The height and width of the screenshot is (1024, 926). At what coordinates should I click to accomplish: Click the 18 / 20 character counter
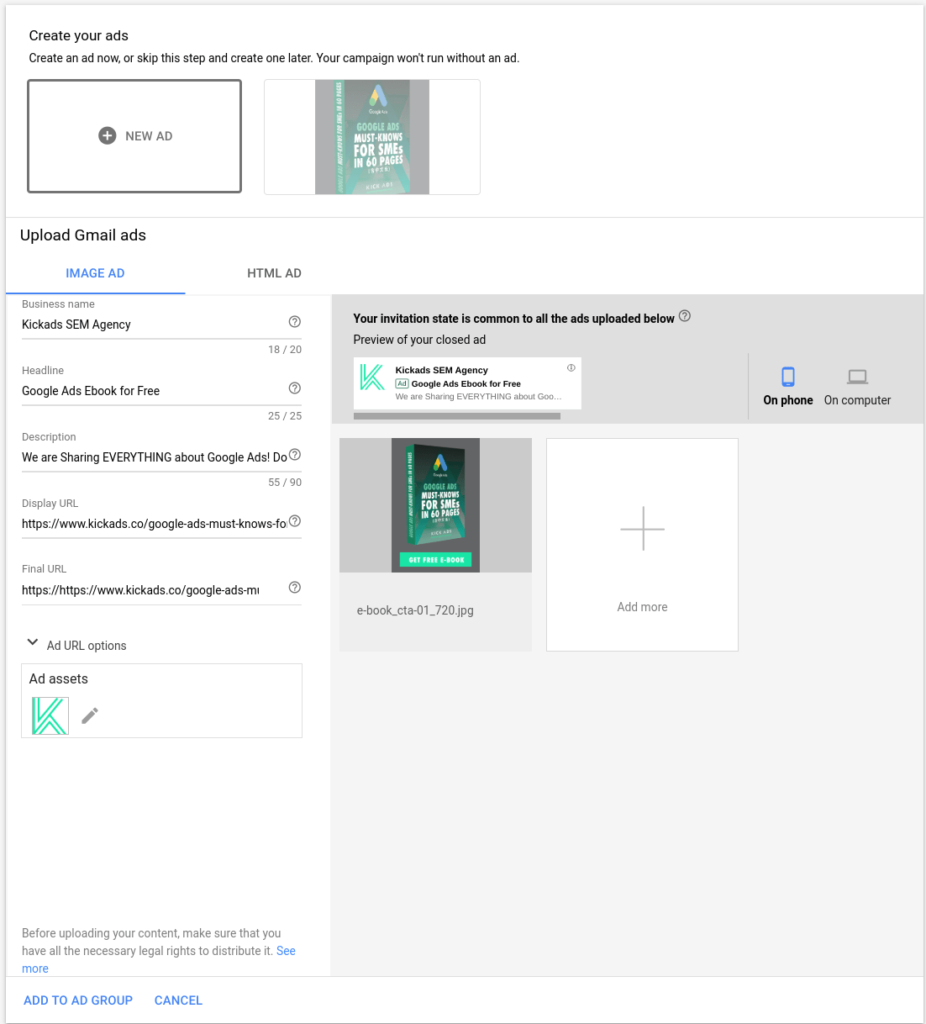point(285,349)
